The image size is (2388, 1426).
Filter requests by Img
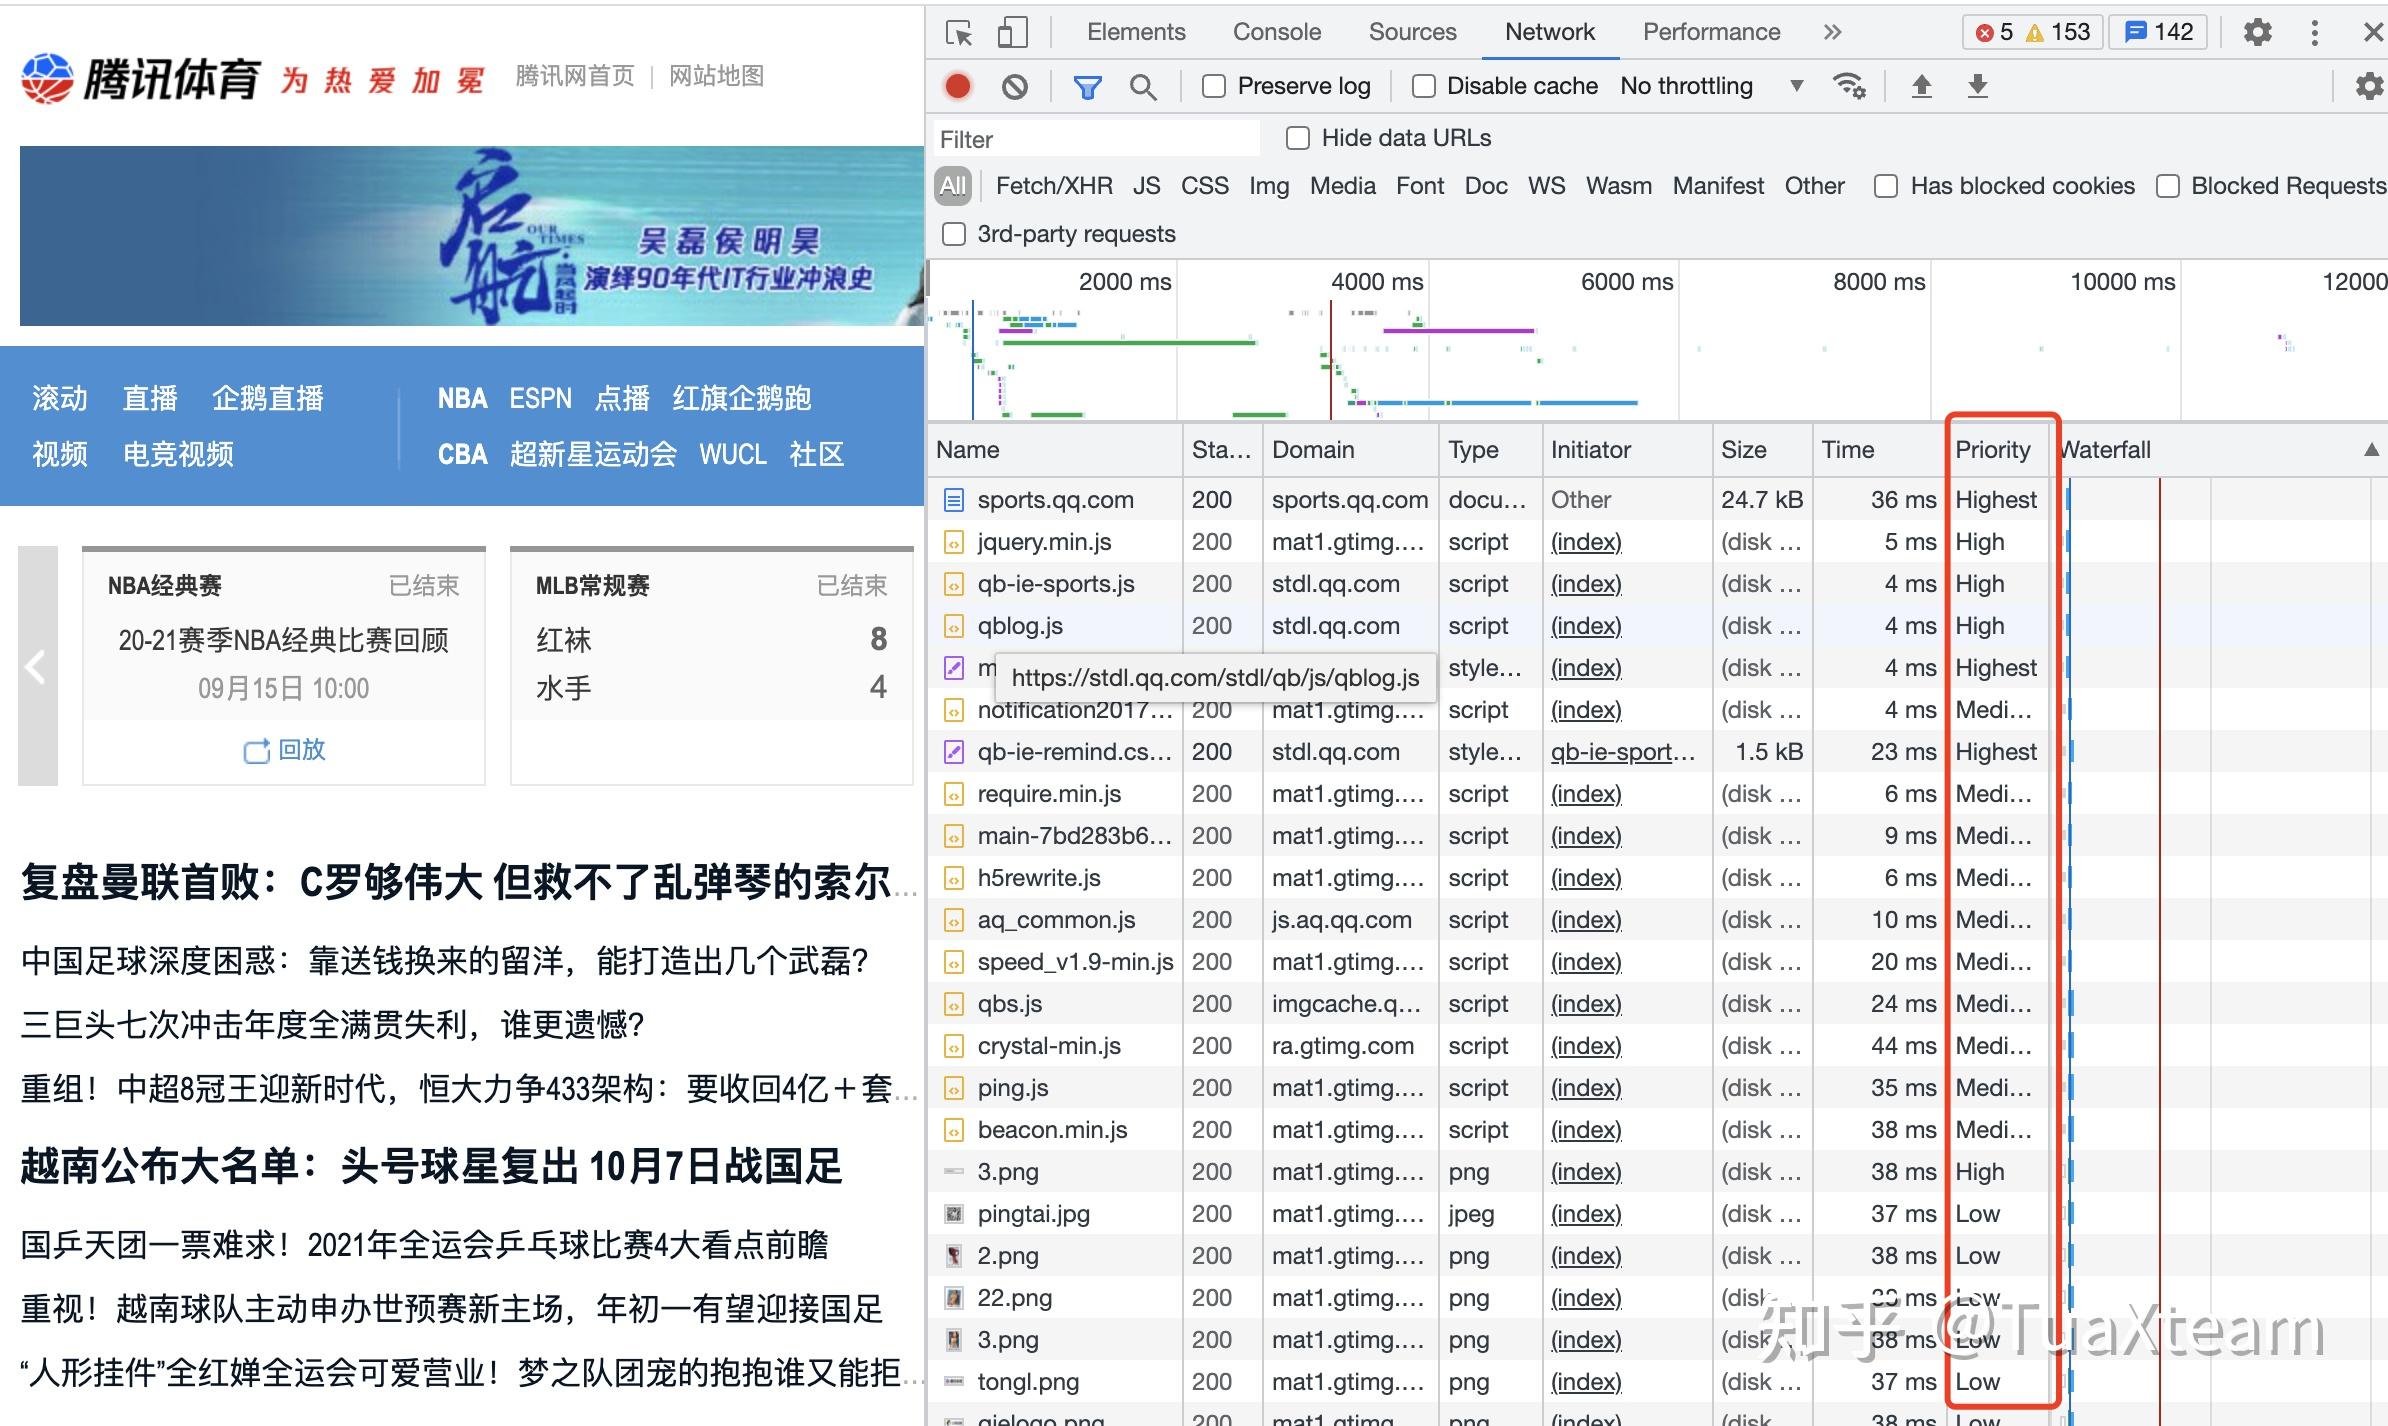point(1268,186)
